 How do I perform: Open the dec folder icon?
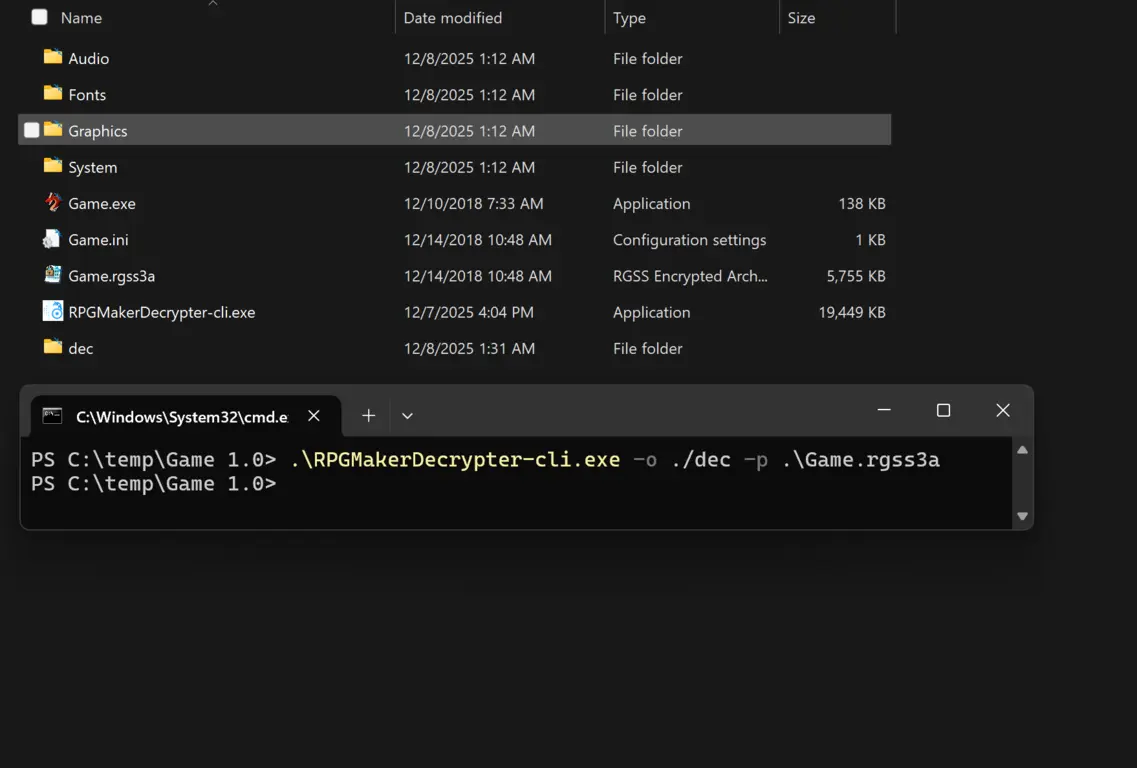(x=53, y=348)
